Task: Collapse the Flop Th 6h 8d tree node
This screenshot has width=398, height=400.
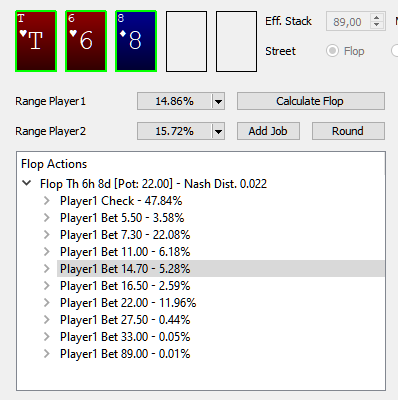Action: tap(27, 183)
